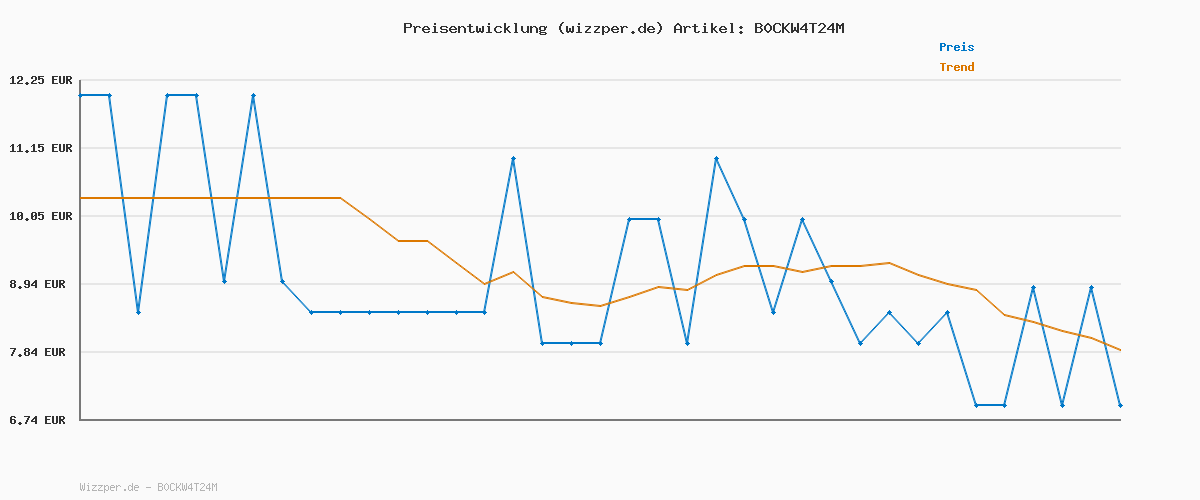Screen dimensions: 1200x500
Task: Click the second blue price peak near 11 EUR
Action: click(x=716, y=158)
